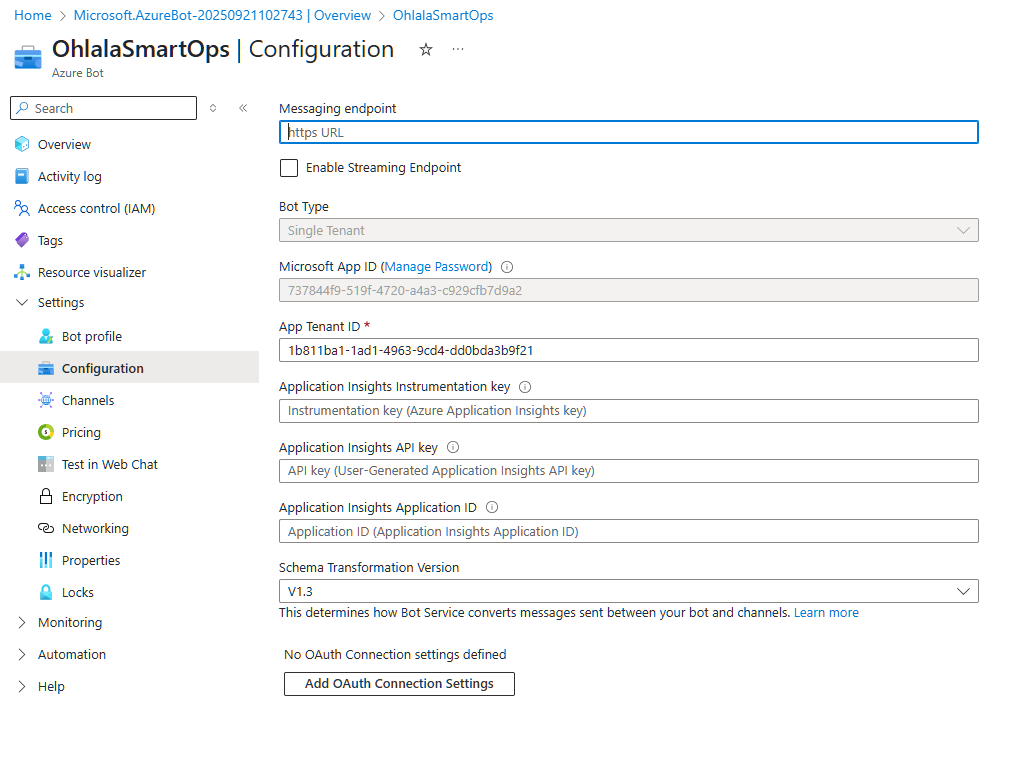Click Add OAuth Connection Settings button

coord(399,684)
